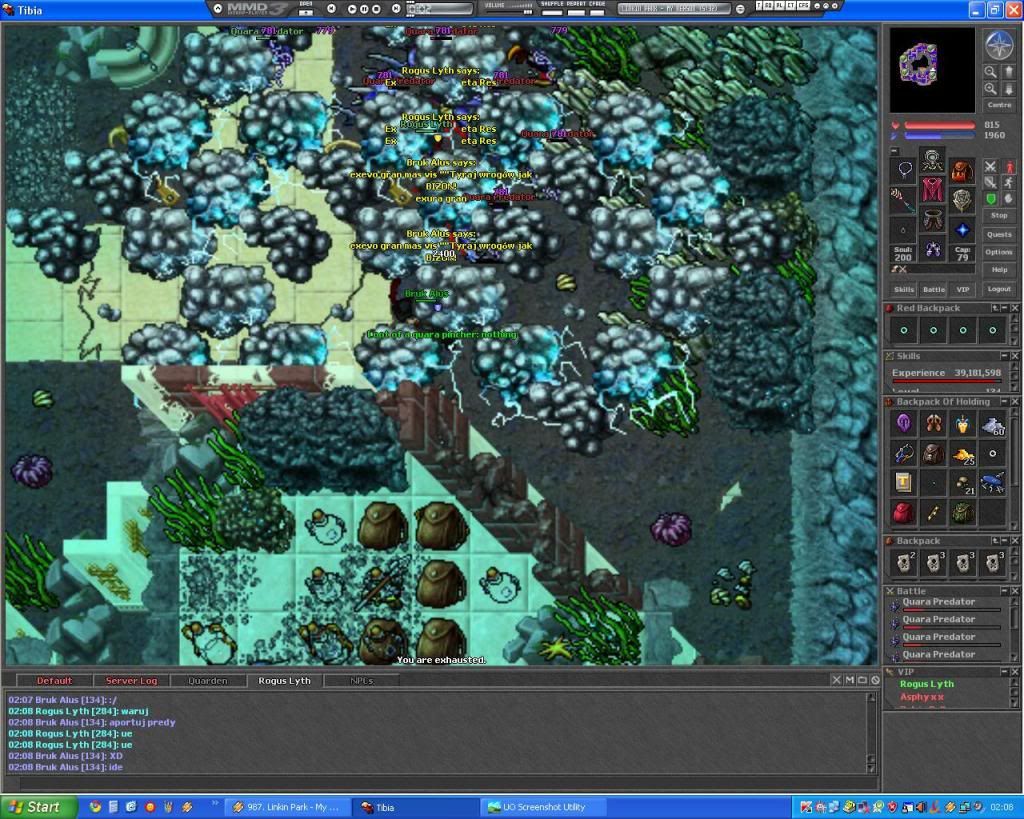1024x819 pixels.
Task: Minimize the Red Backpack container
Action: click(1004, 308)
